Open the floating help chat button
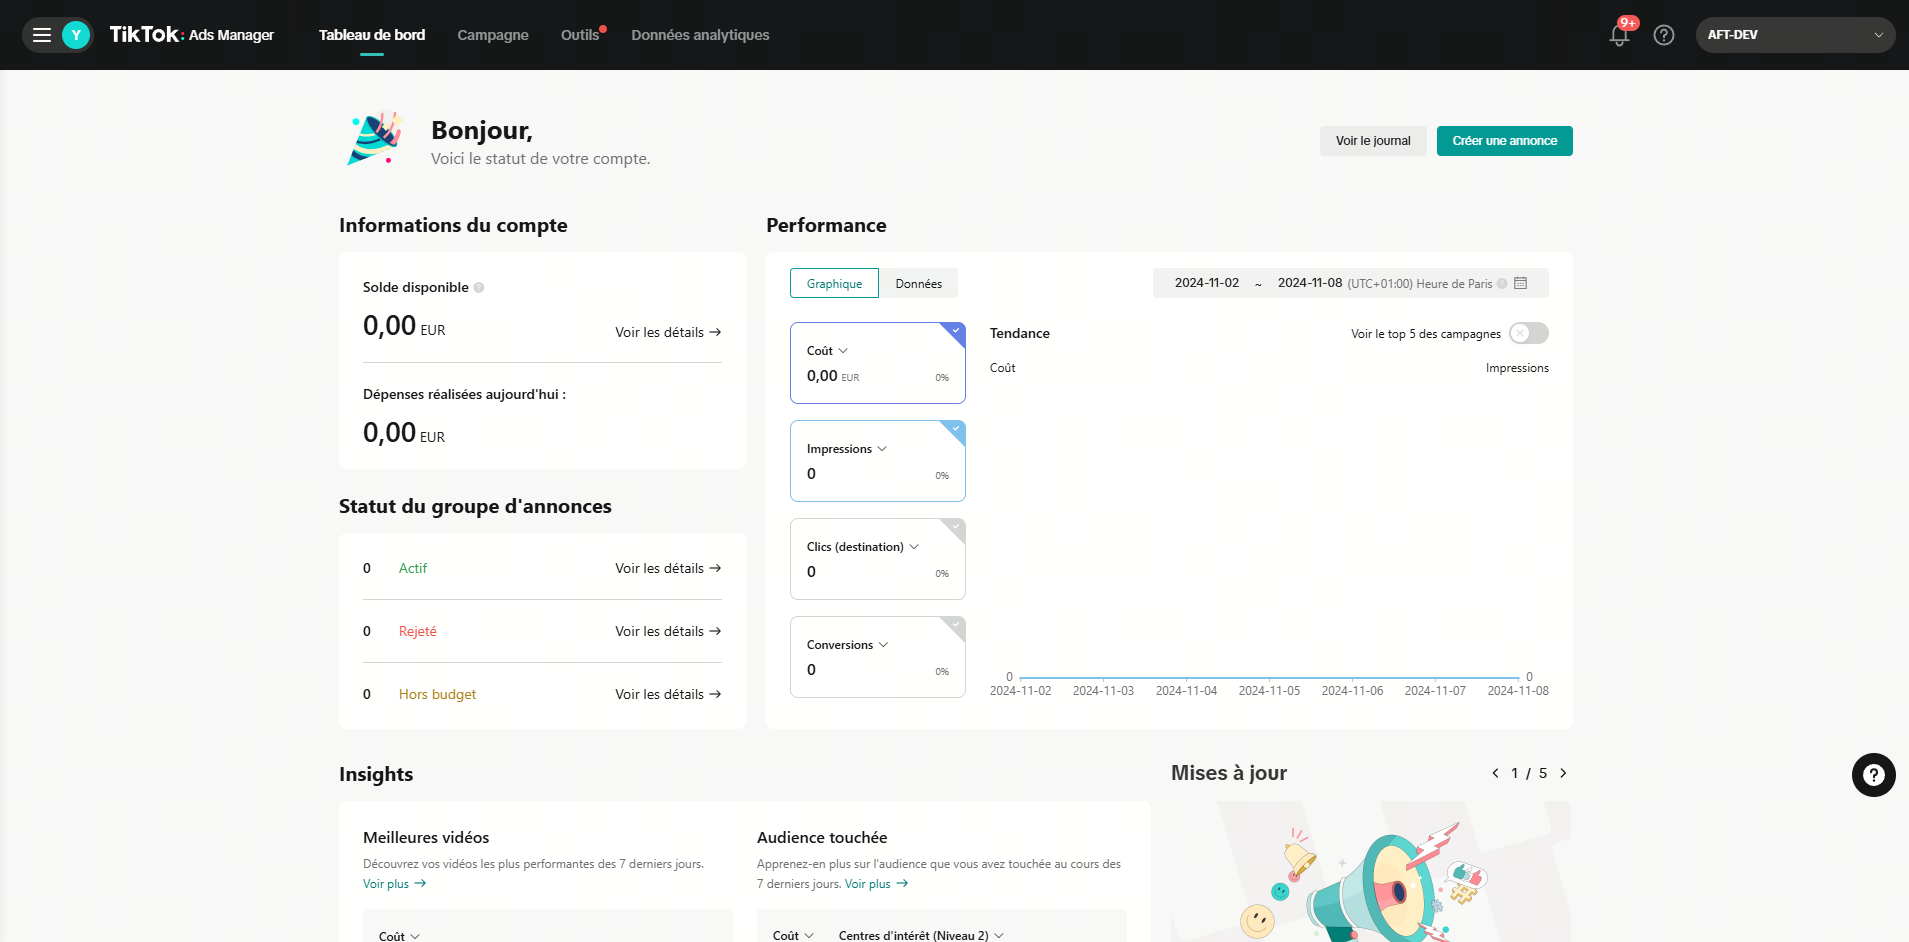Viewport: 1909px width, 942px height. (x=1873, y=775)
